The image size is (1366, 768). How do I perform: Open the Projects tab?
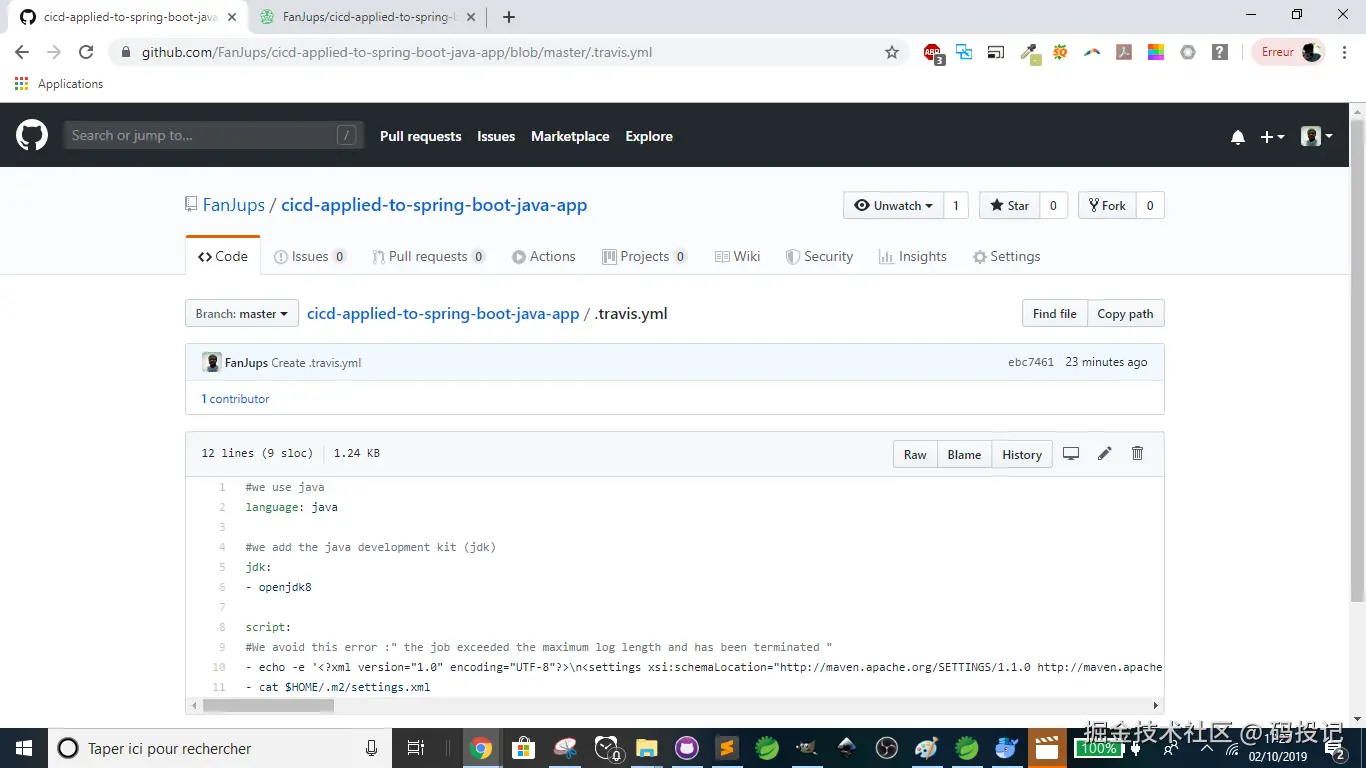coord(645,256)
